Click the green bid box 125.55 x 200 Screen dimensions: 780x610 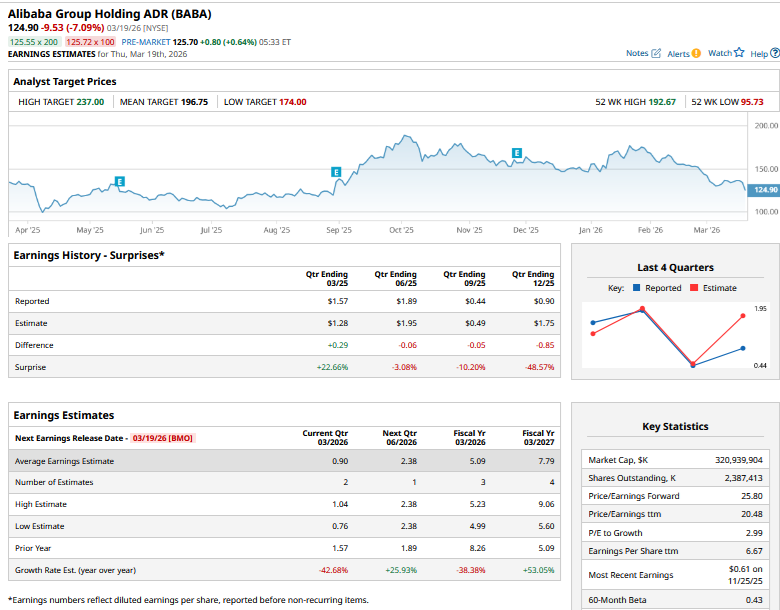[x=34, y=42]
